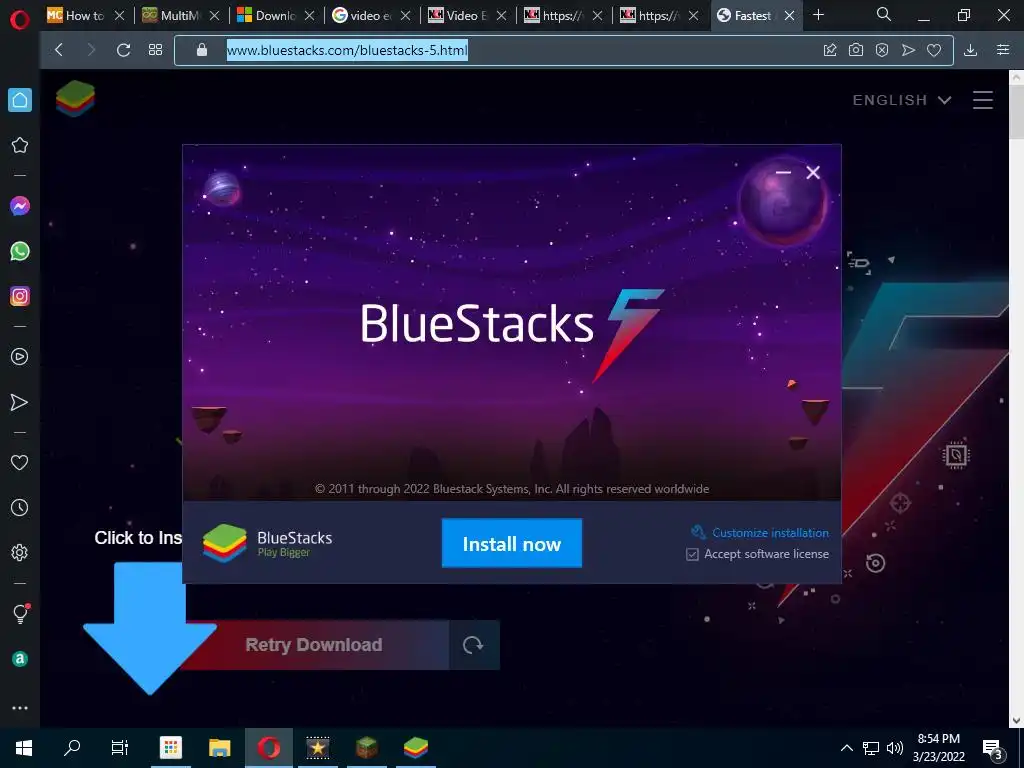Close the BlueStacks installer window
This screenshot has width=1024, height=768.
point(813,172)
